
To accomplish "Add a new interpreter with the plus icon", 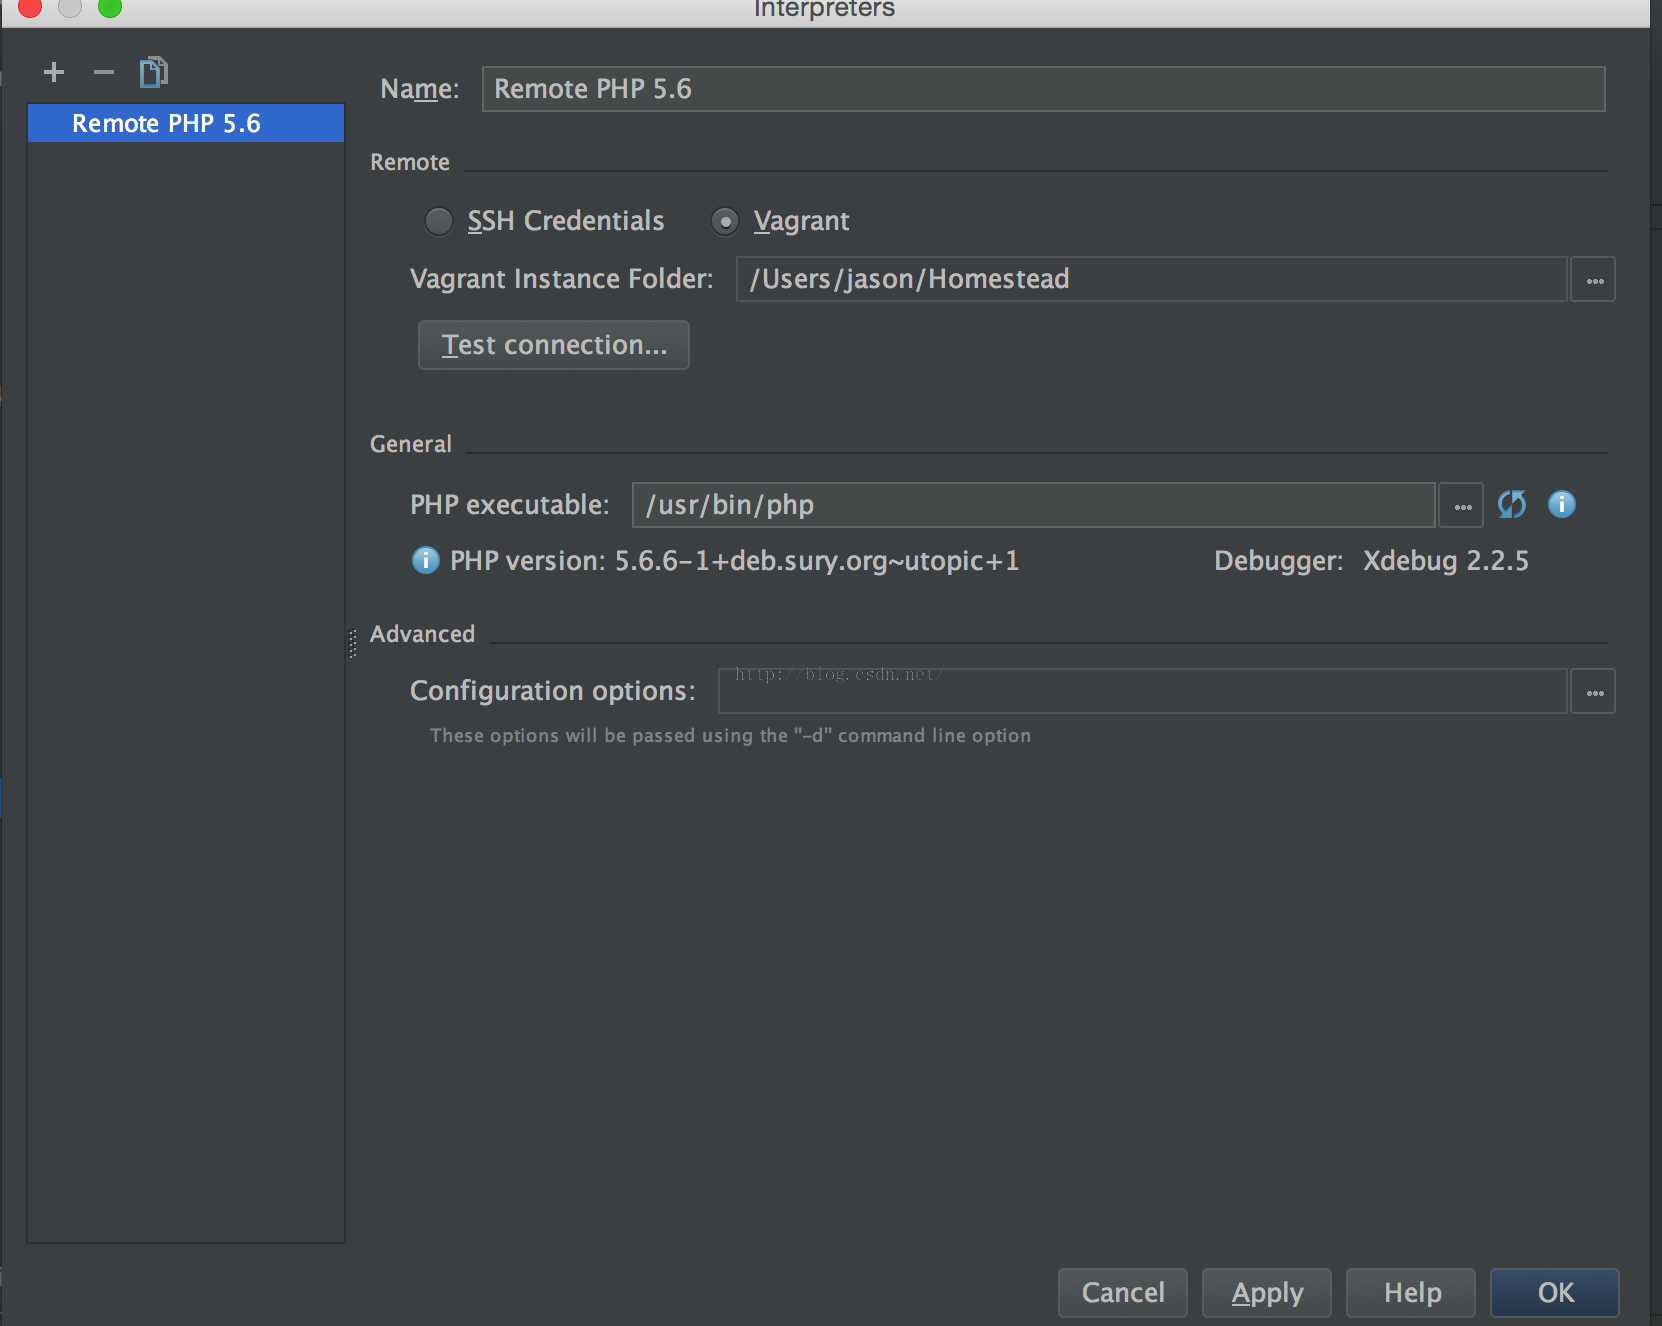I will (54, 72).
